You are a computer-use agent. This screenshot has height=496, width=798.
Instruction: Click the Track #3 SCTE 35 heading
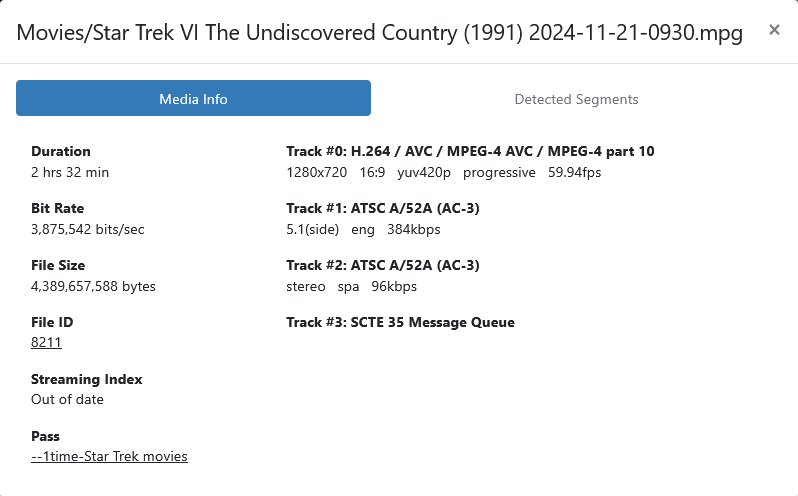[400, 322]
